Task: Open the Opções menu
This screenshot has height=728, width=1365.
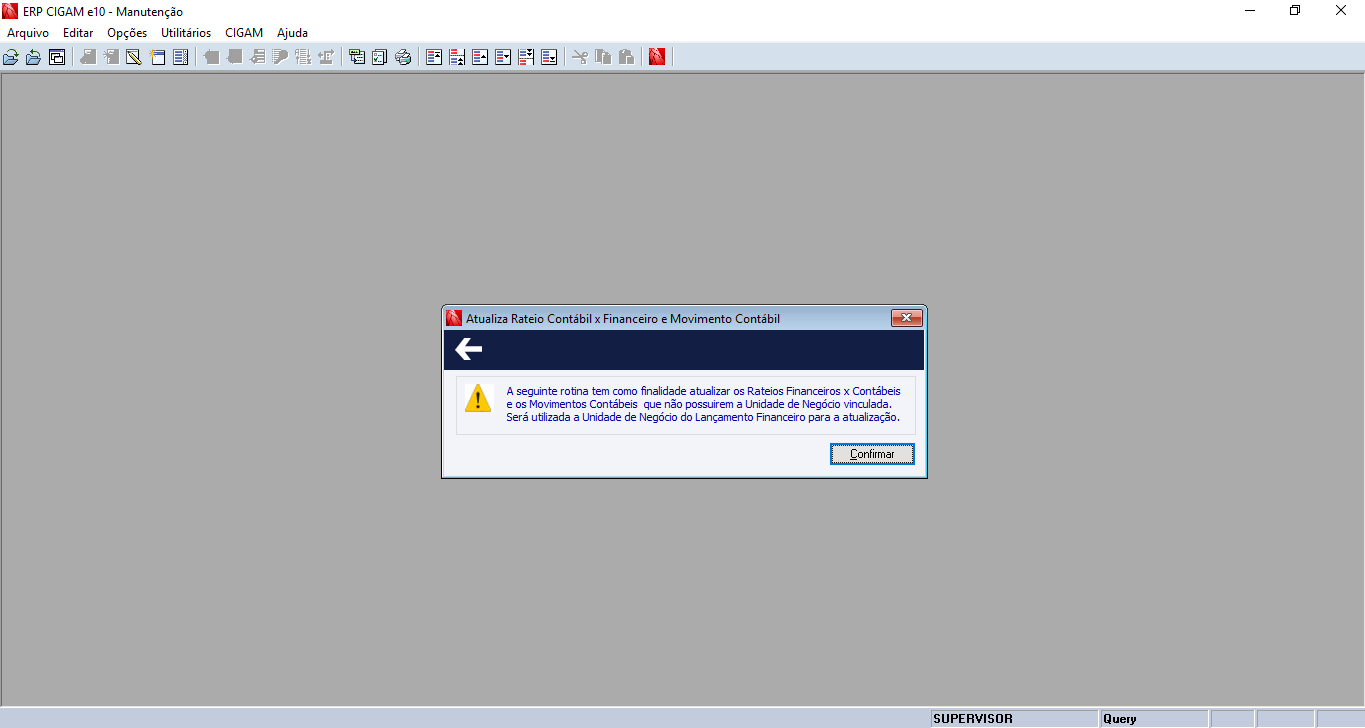Action: coord(127,33)
